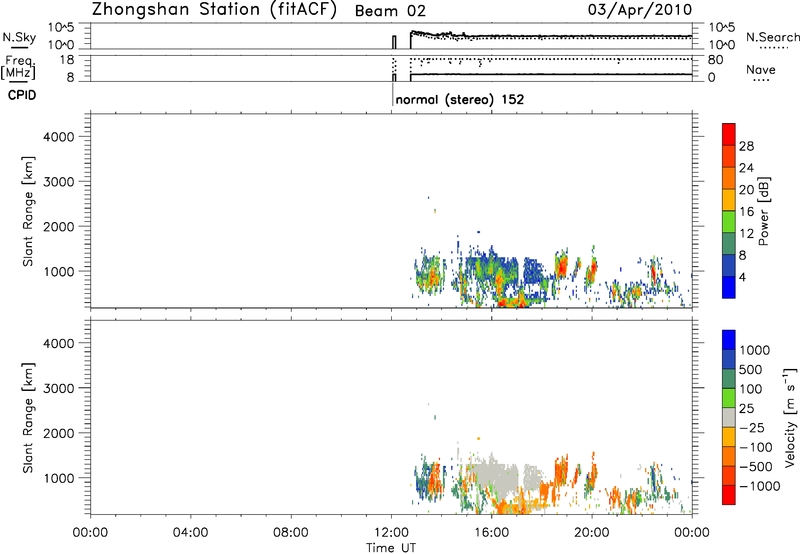Click the frequency value 18 label

click(x=68, y=60)
